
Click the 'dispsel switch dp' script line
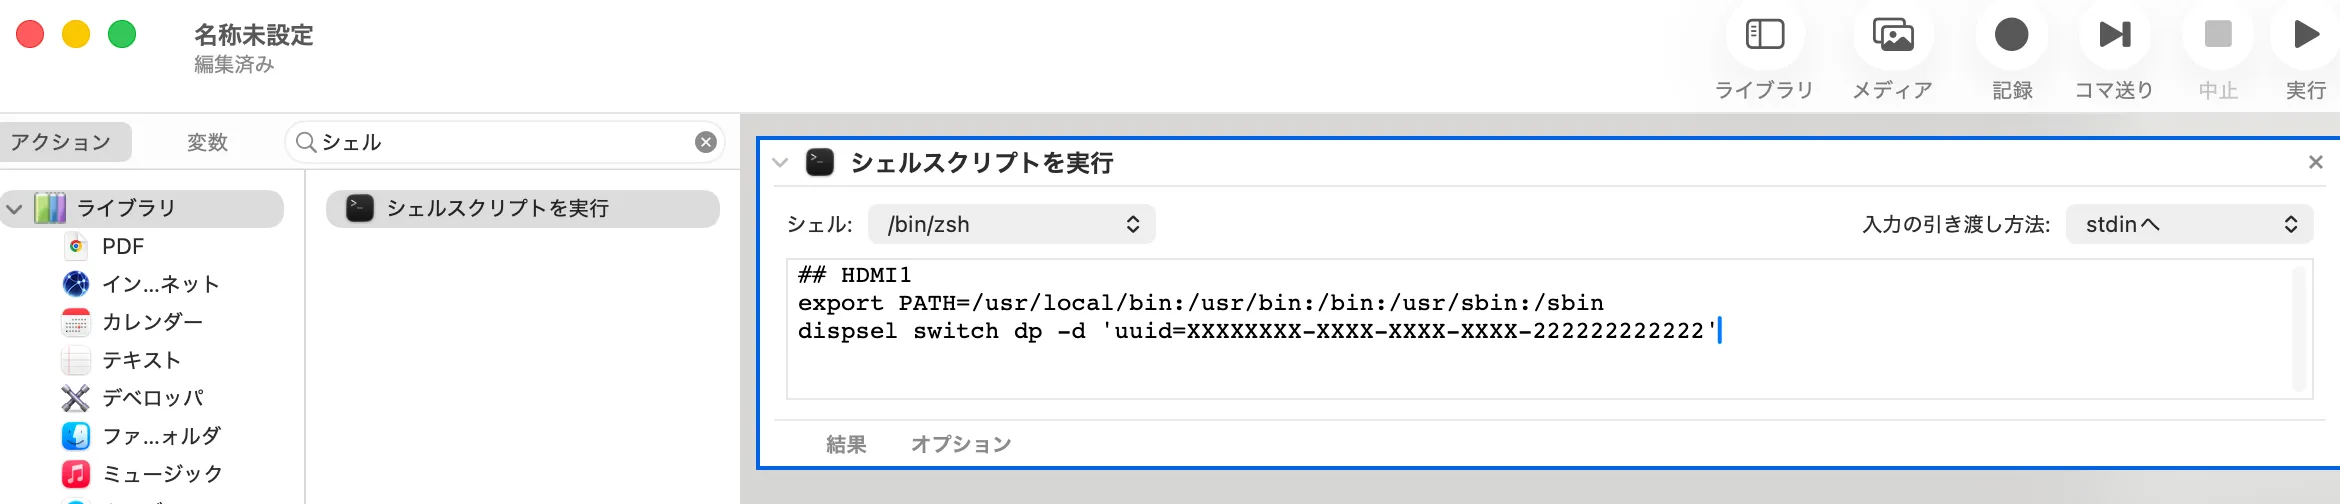click(x=1257, y=331)
